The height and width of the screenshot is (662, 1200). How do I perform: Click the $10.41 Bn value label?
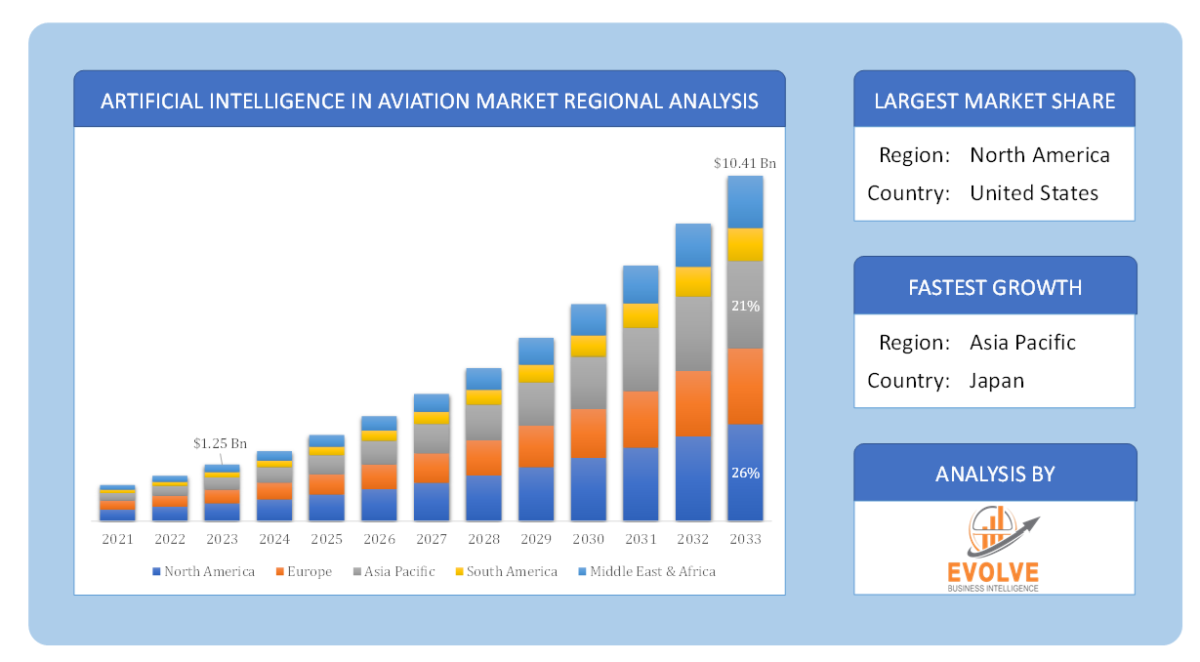tap(744, 161)
